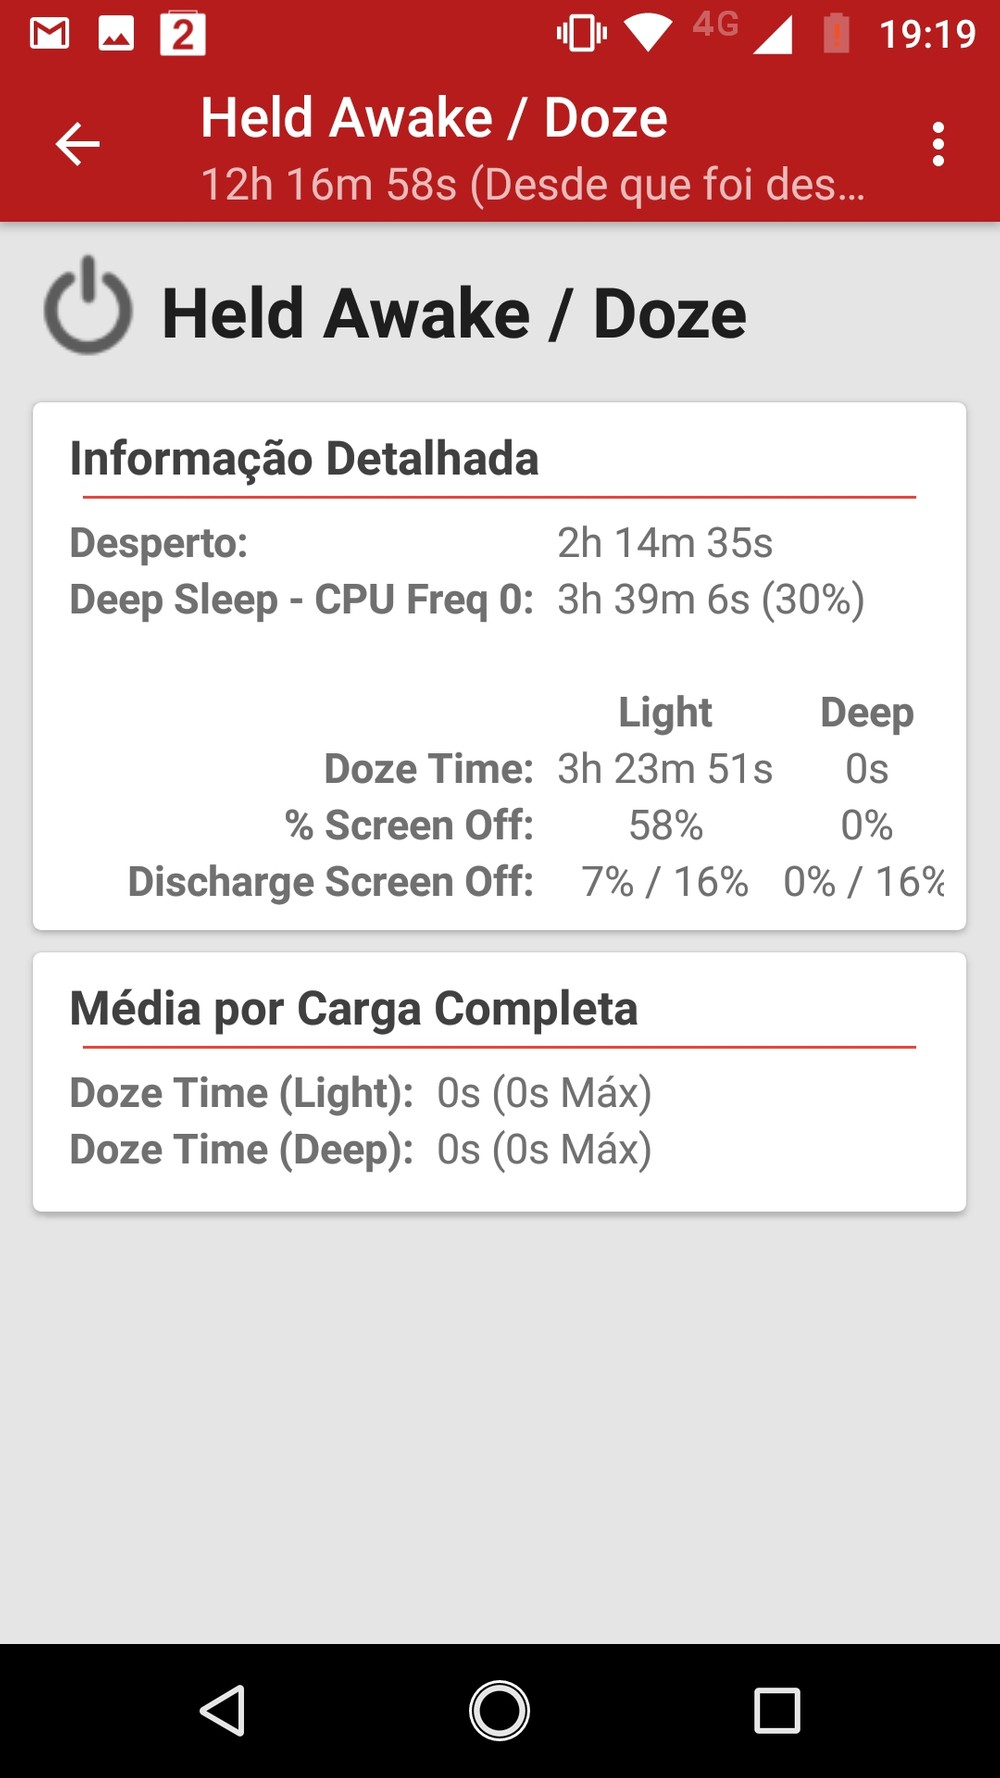
Task: Open the Gmail notification icon
Action: point(49,35)
